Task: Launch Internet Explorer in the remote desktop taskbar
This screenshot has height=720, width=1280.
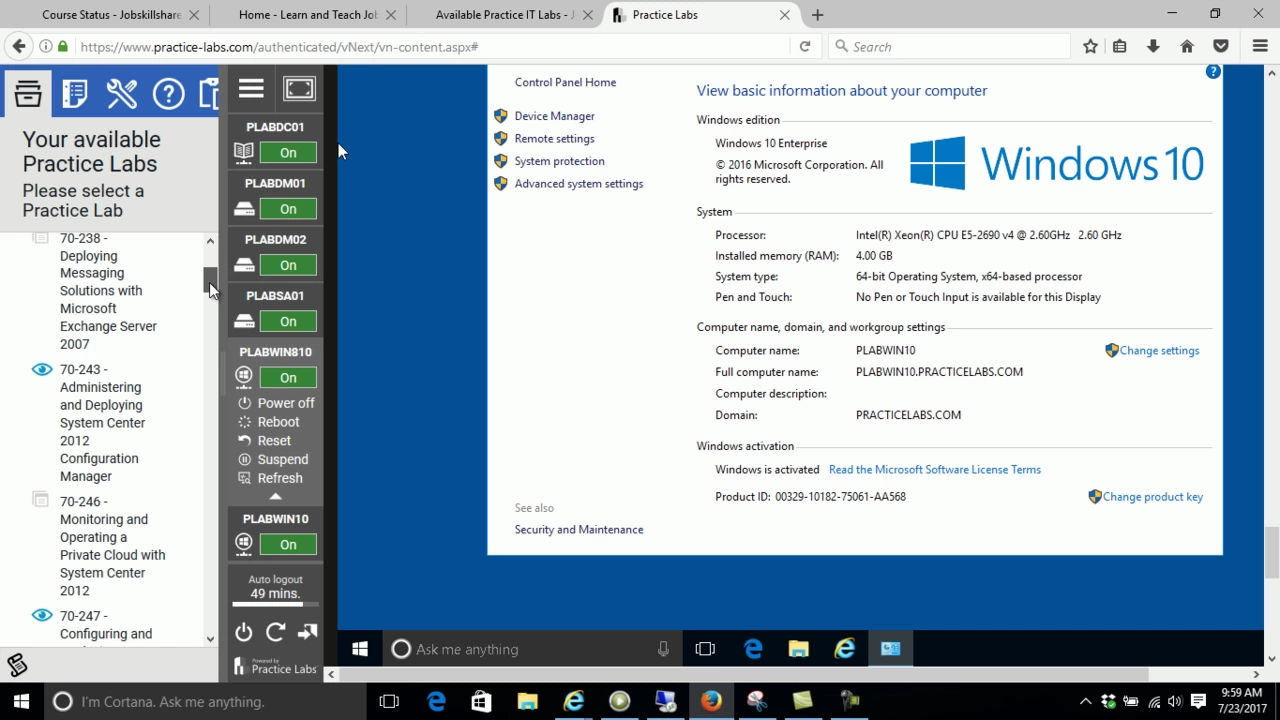Action: click(845, 649)
